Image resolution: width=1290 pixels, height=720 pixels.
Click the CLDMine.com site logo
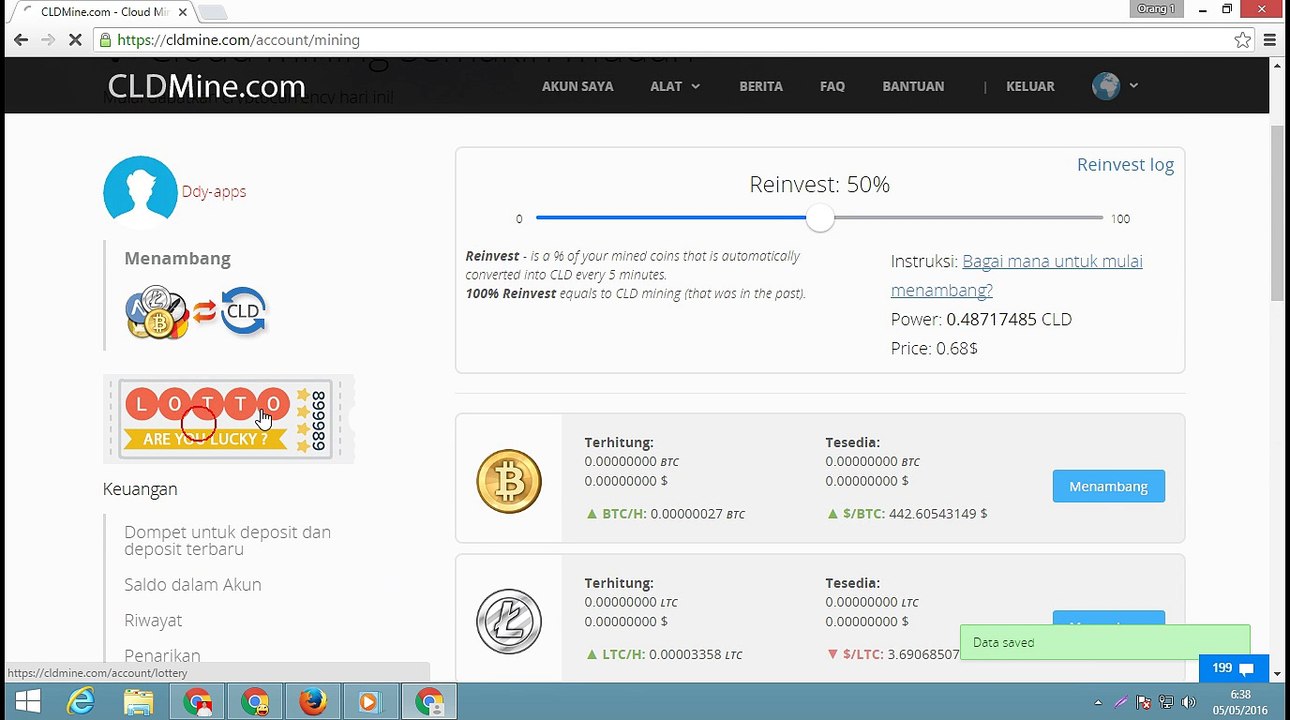pyautogui.click(x=206, y=86)
